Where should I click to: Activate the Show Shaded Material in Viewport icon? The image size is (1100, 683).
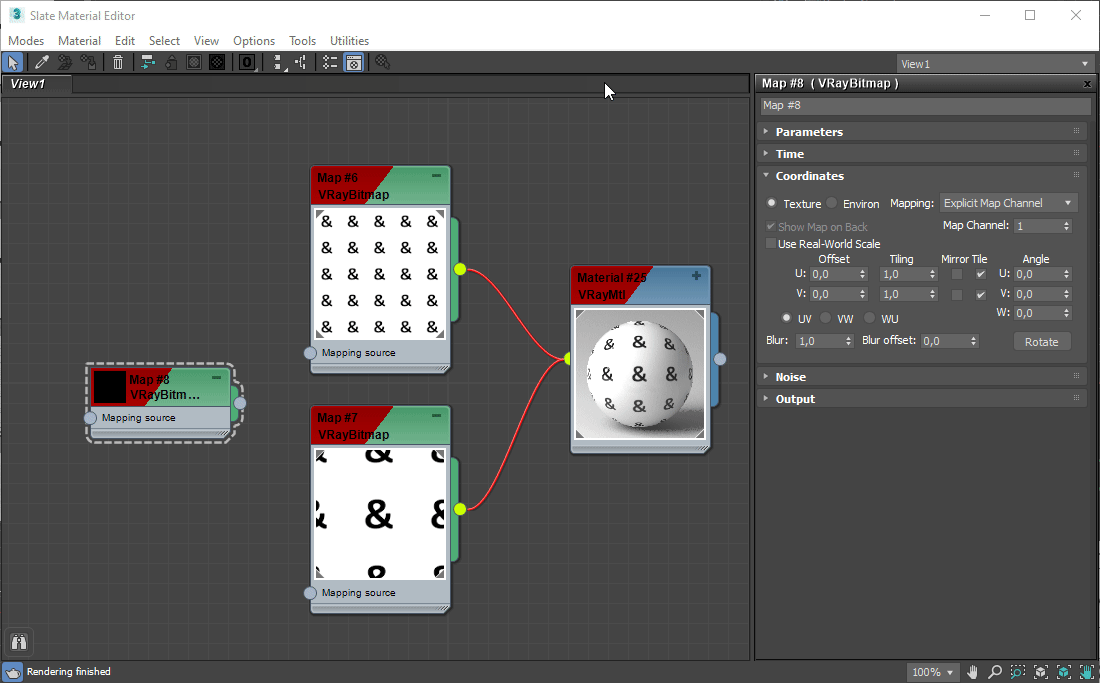(x=193, y=62)
